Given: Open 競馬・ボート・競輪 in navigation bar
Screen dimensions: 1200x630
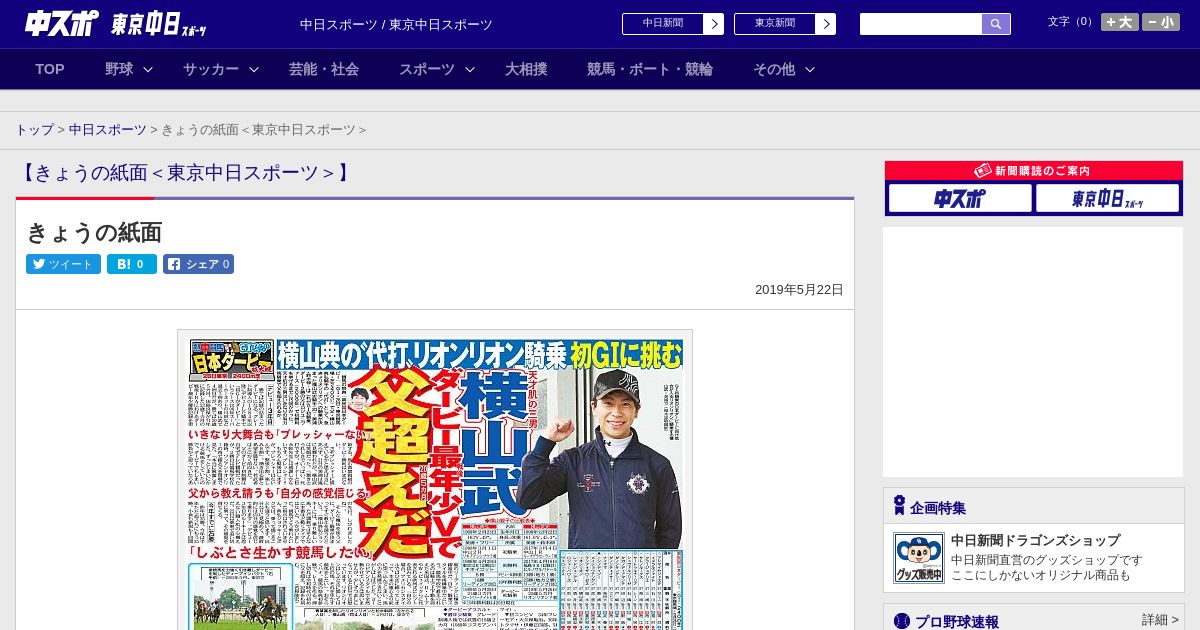Looking at the screenshot, I should click(650, 69).
